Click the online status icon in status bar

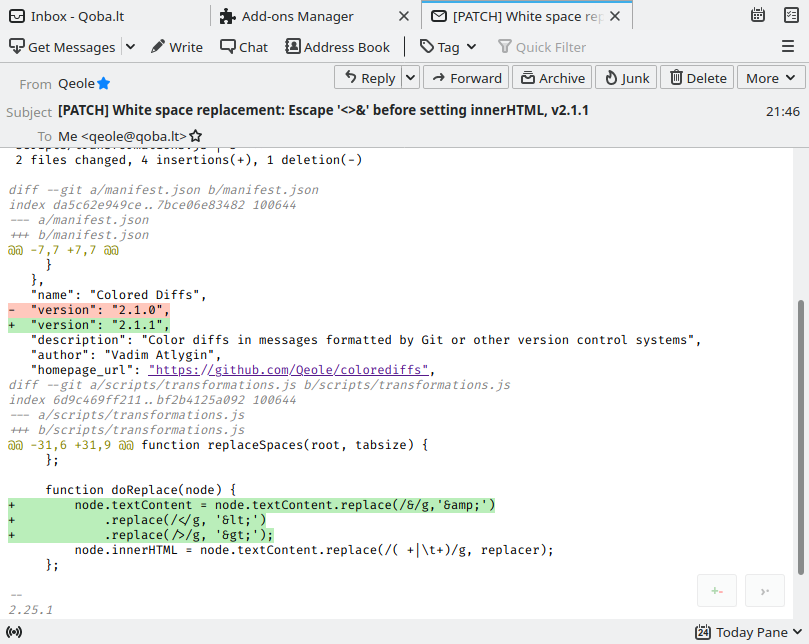pos(14,632)
